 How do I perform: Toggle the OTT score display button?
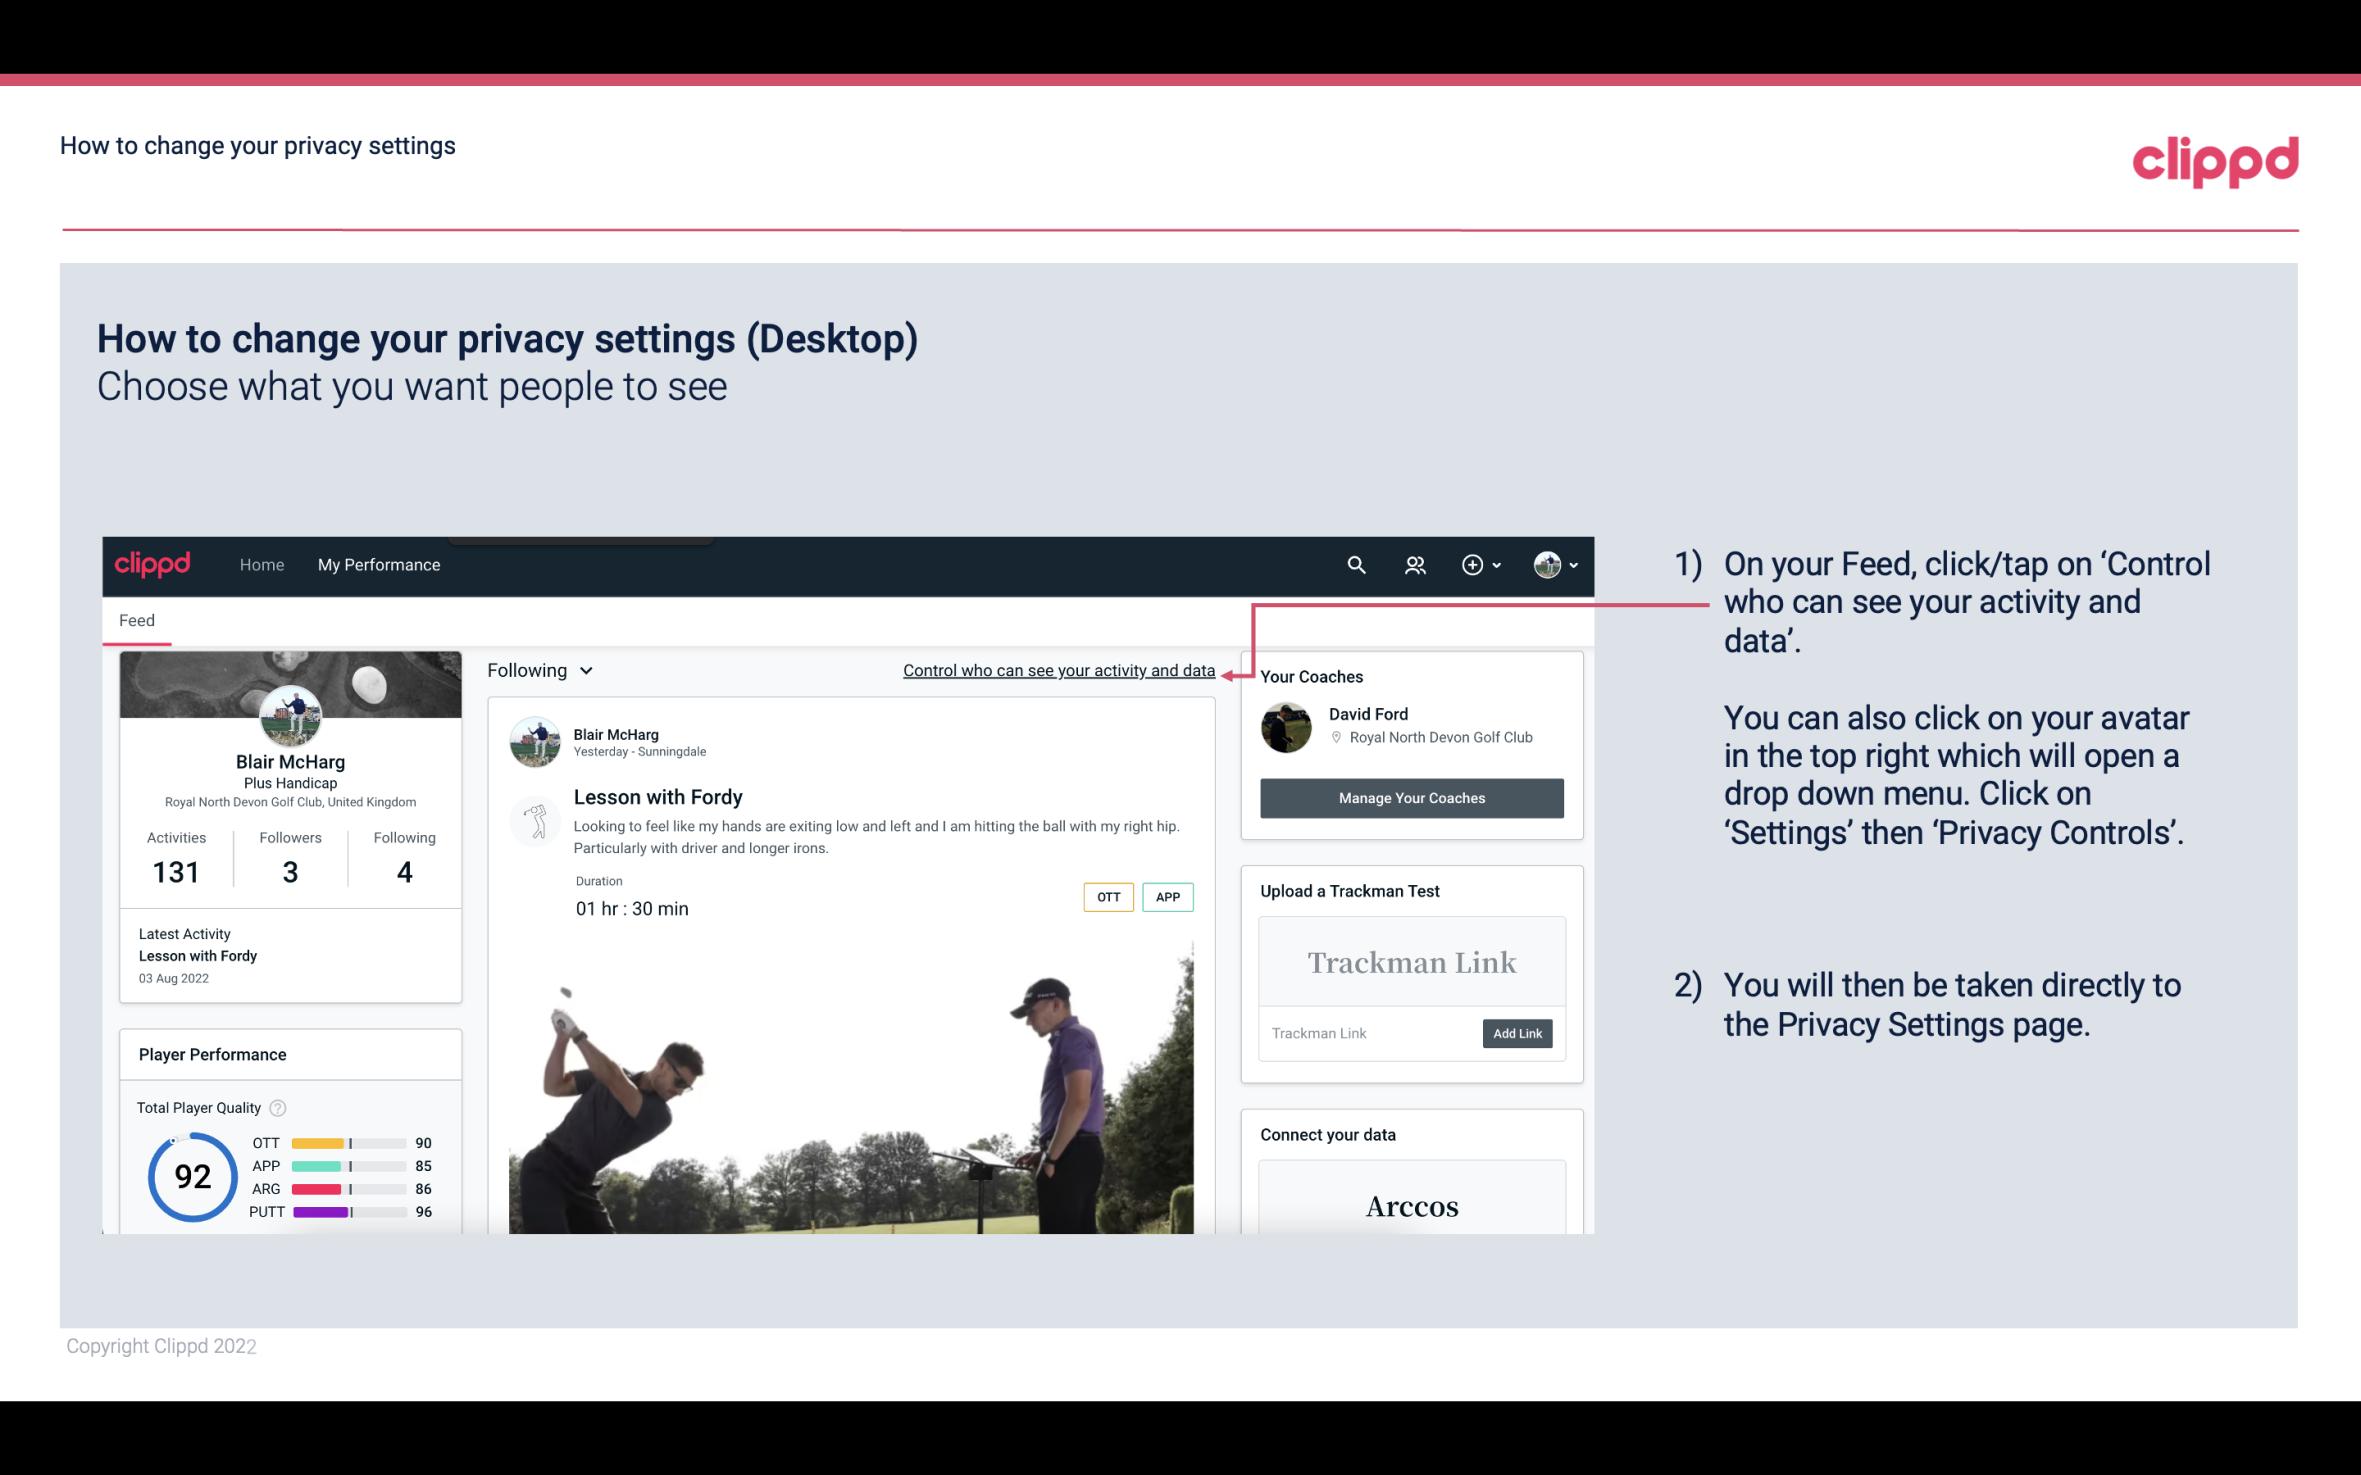(x=1107, y=897)
